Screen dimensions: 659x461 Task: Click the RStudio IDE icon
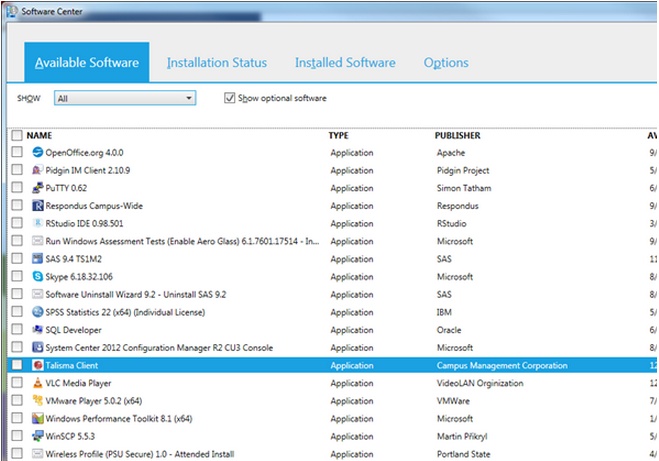pyautogui.click(x=38, y=223)
